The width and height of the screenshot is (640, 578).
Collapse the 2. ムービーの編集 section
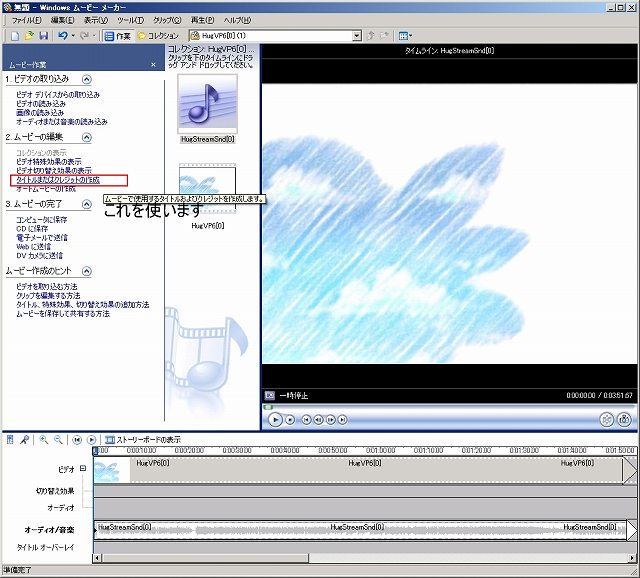coord(87,137)
